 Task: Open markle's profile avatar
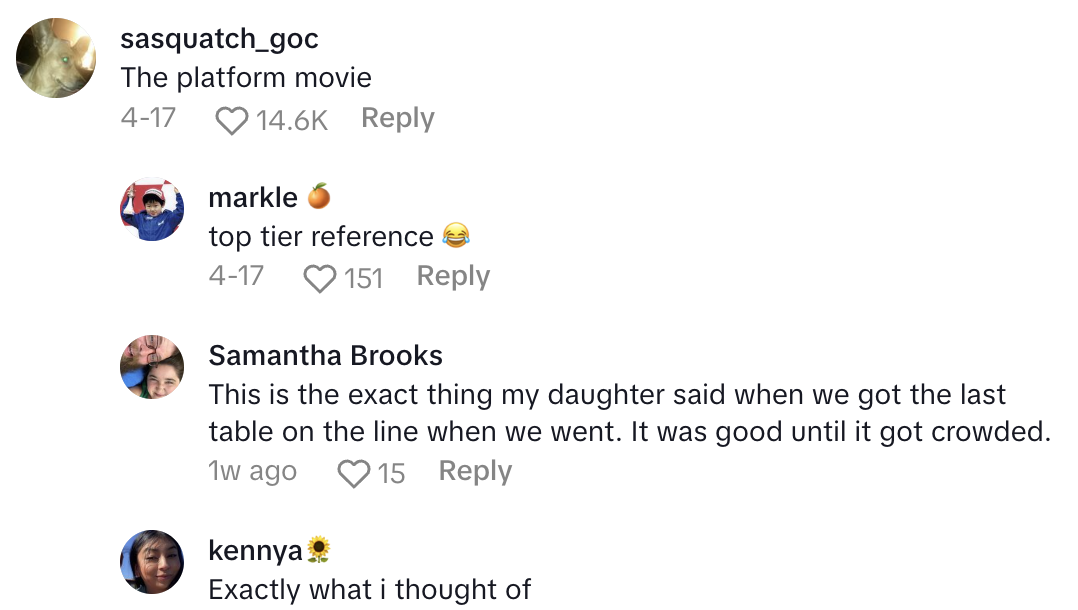tap(152, 210)
